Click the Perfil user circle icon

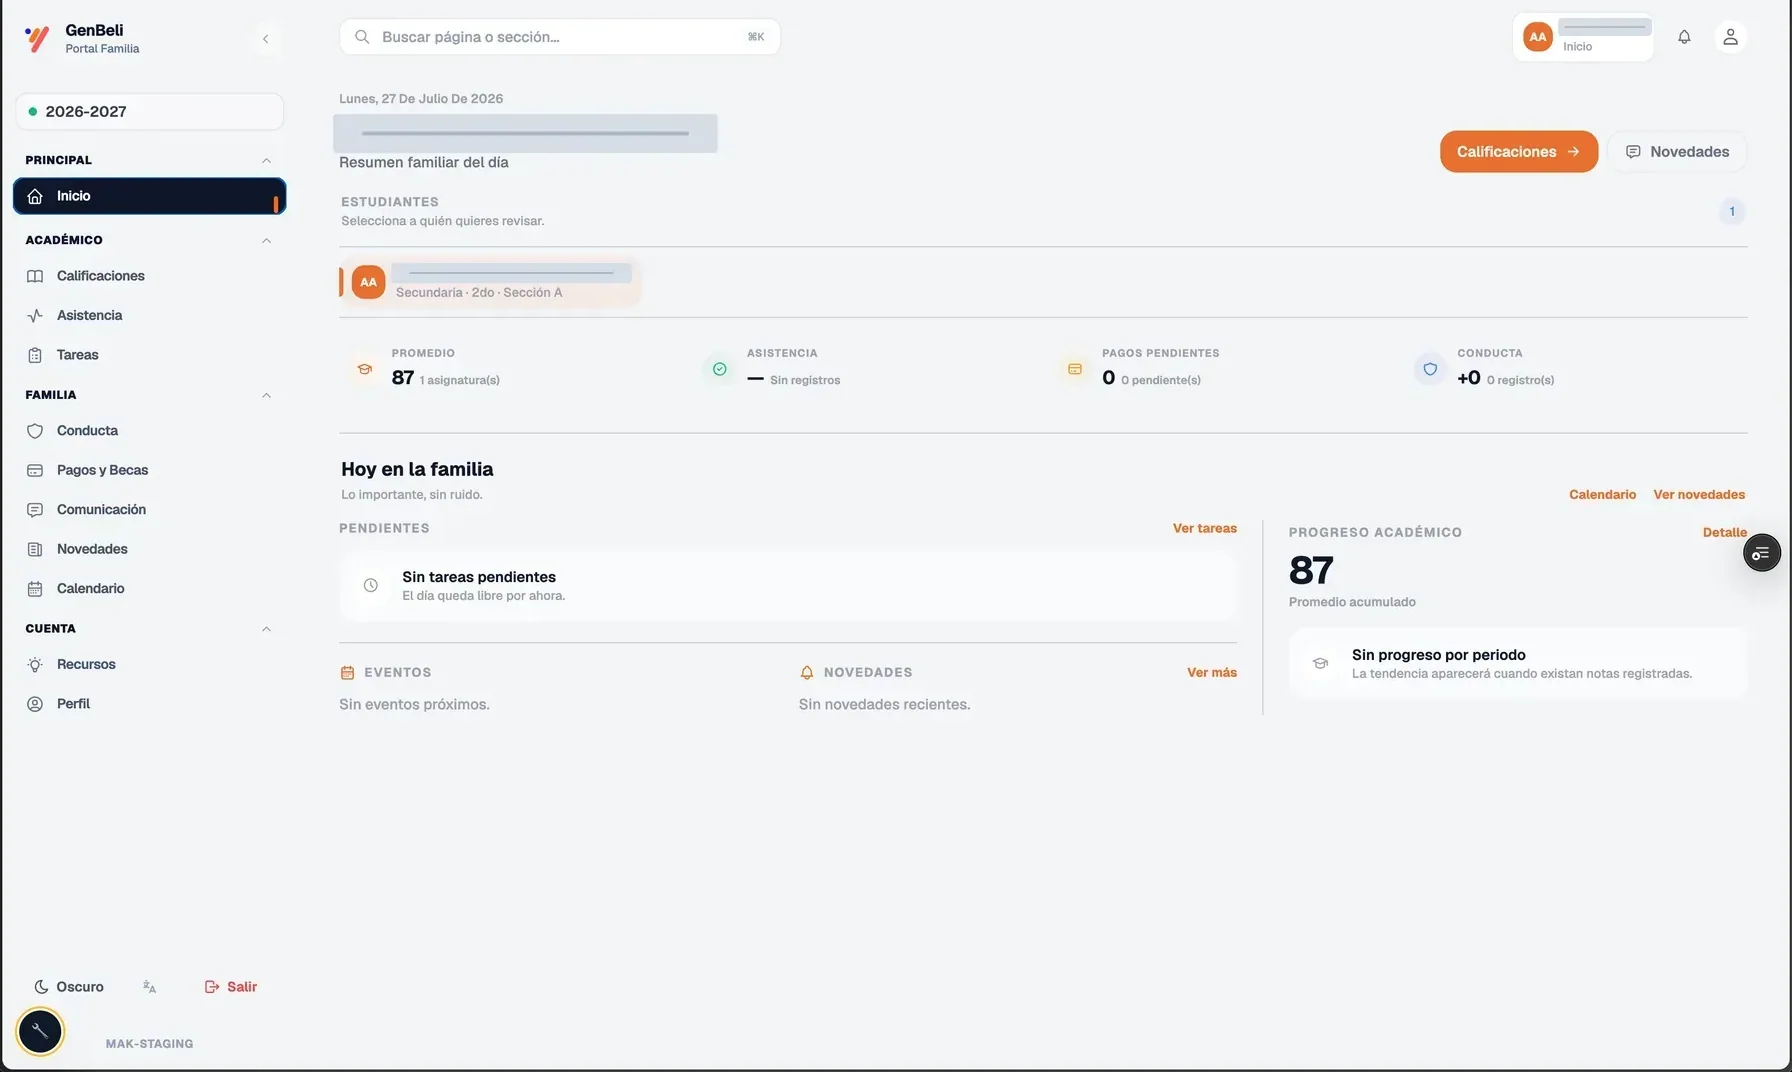(35, 704)
